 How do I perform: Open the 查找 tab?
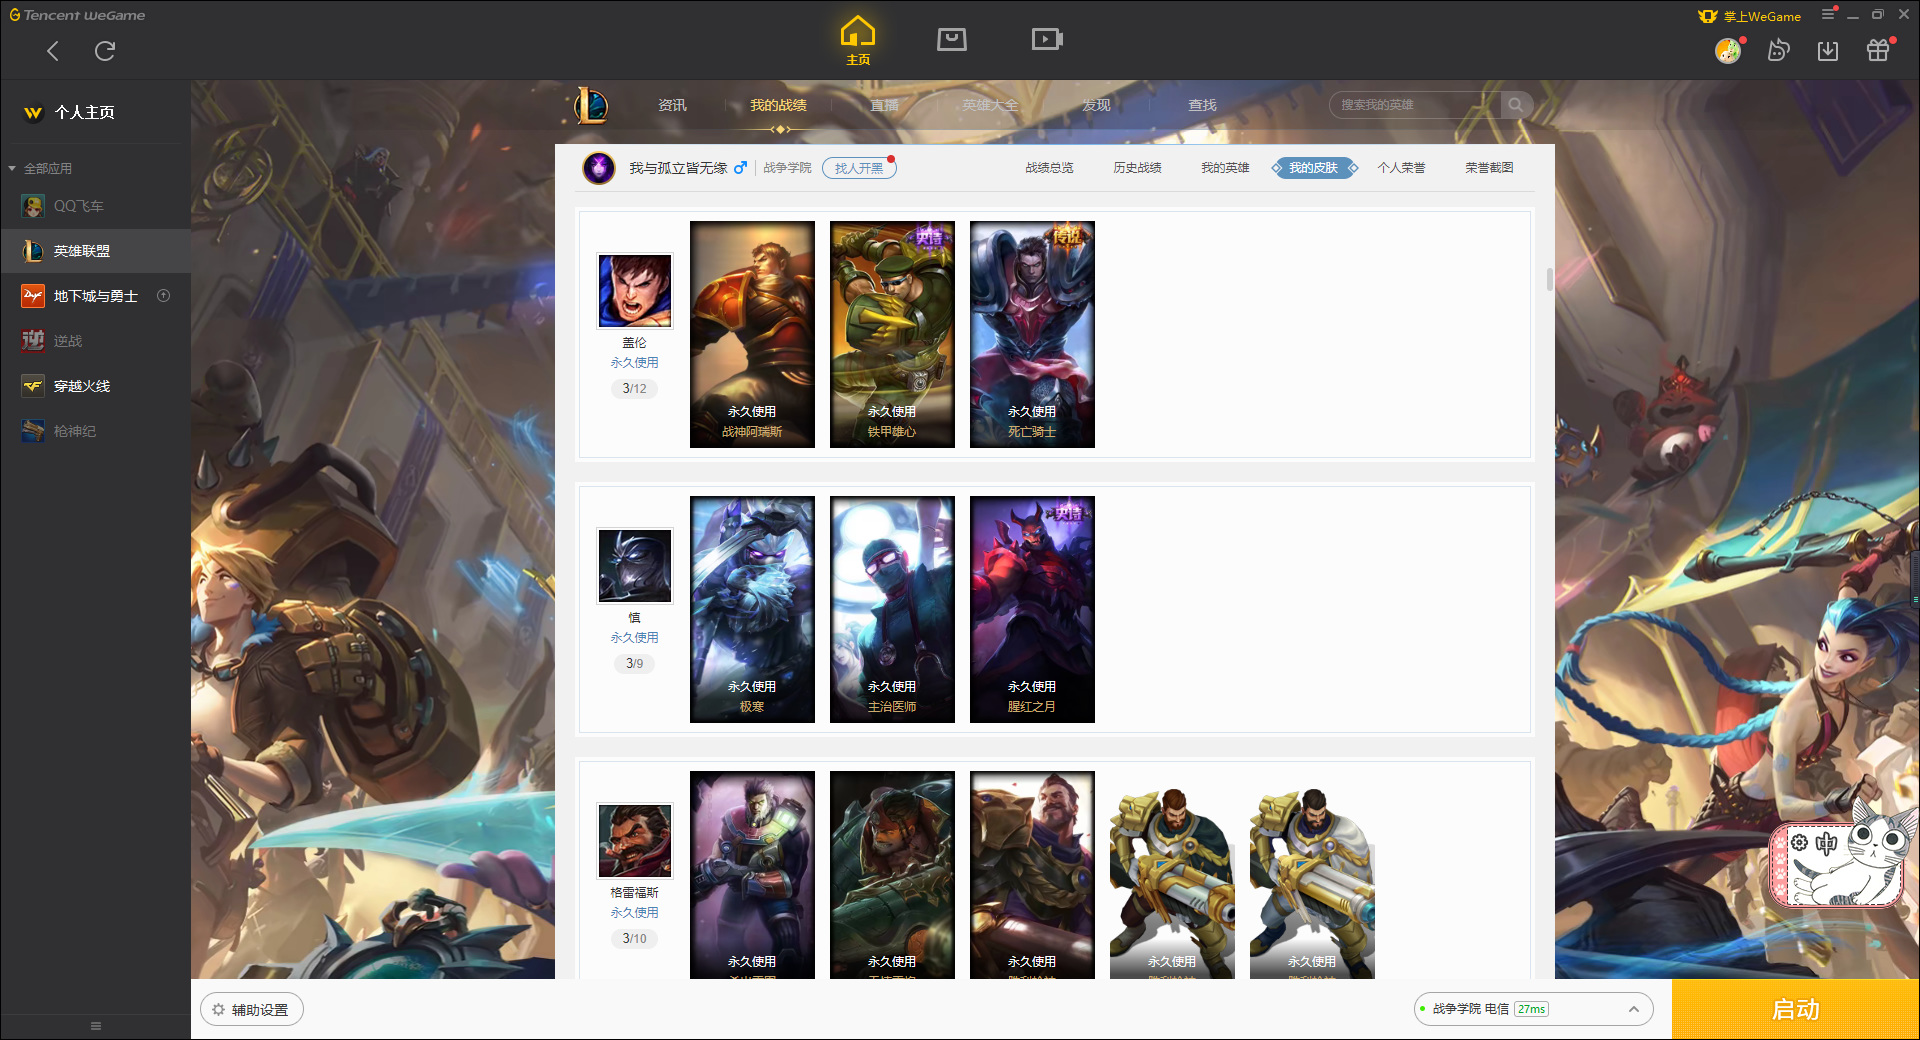click(x=1202, y=105)
